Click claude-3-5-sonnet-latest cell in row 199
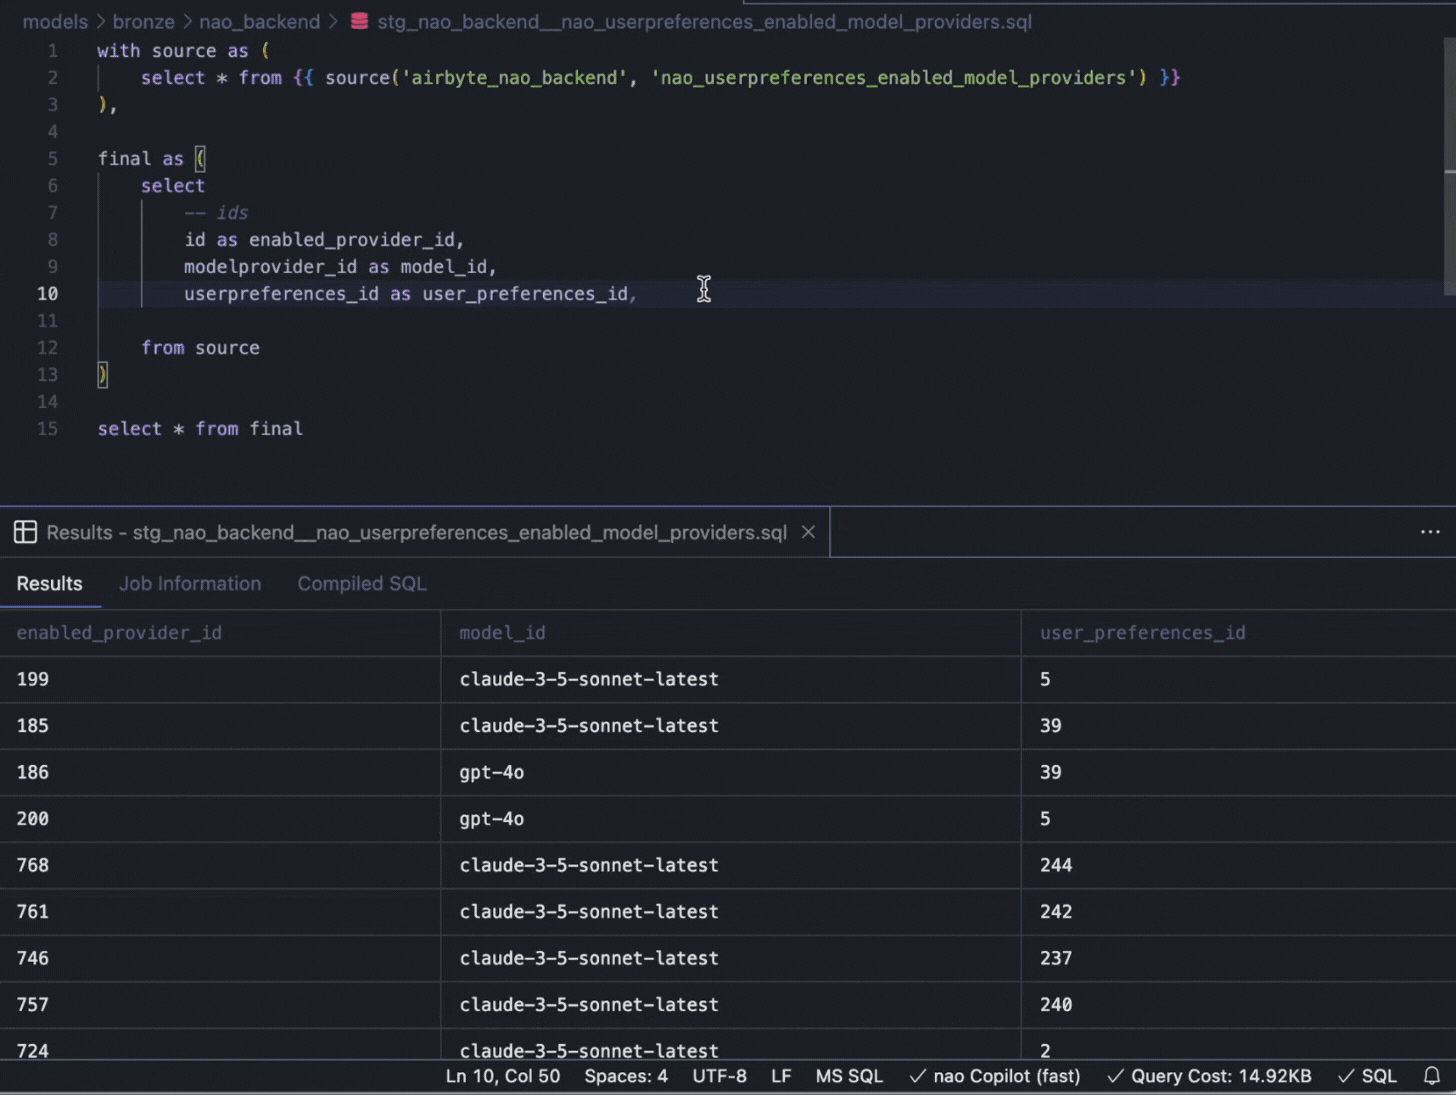1456x1095 pixels. (731, 679)
